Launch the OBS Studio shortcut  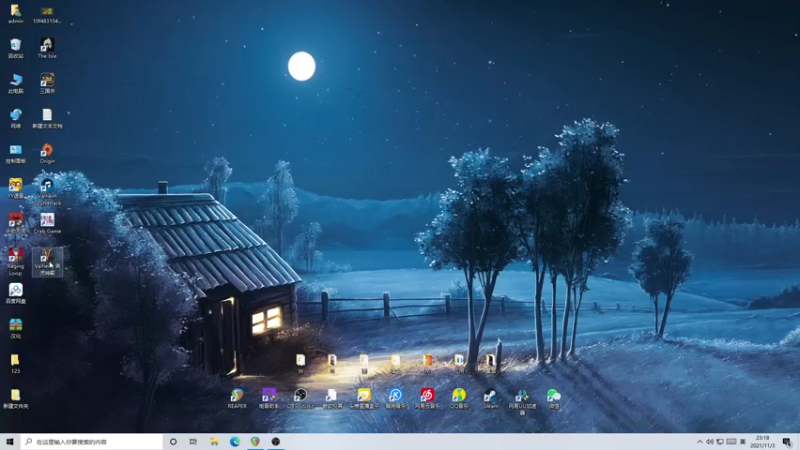coord(301,398)
